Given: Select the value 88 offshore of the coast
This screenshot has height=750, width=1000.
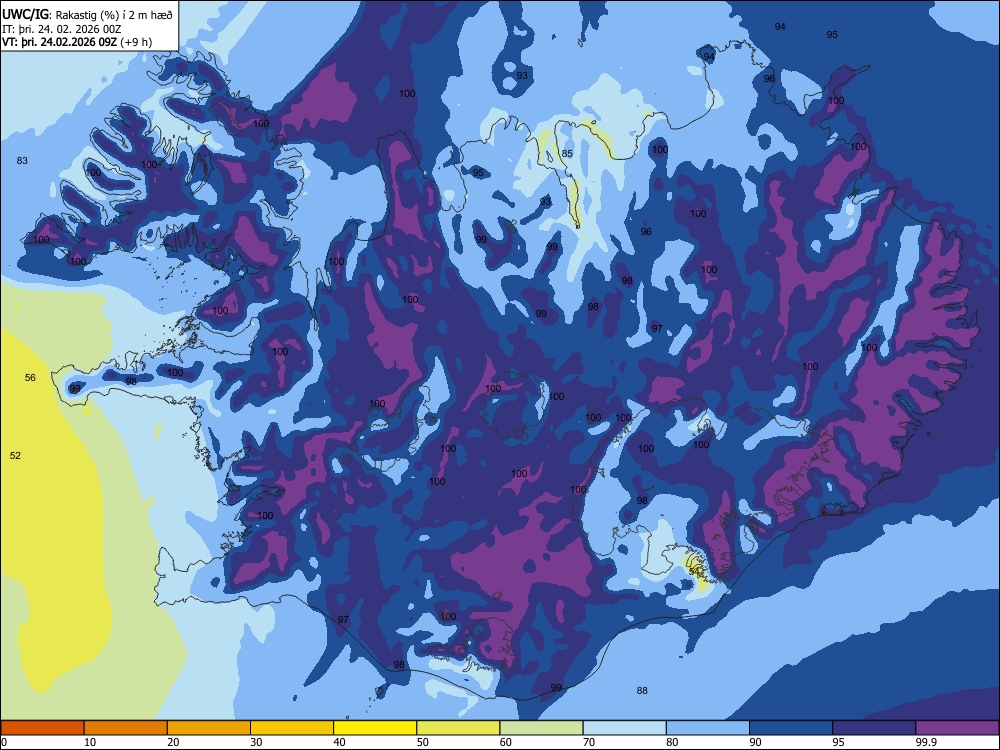Looking at the screenshot, I should 642,691.
